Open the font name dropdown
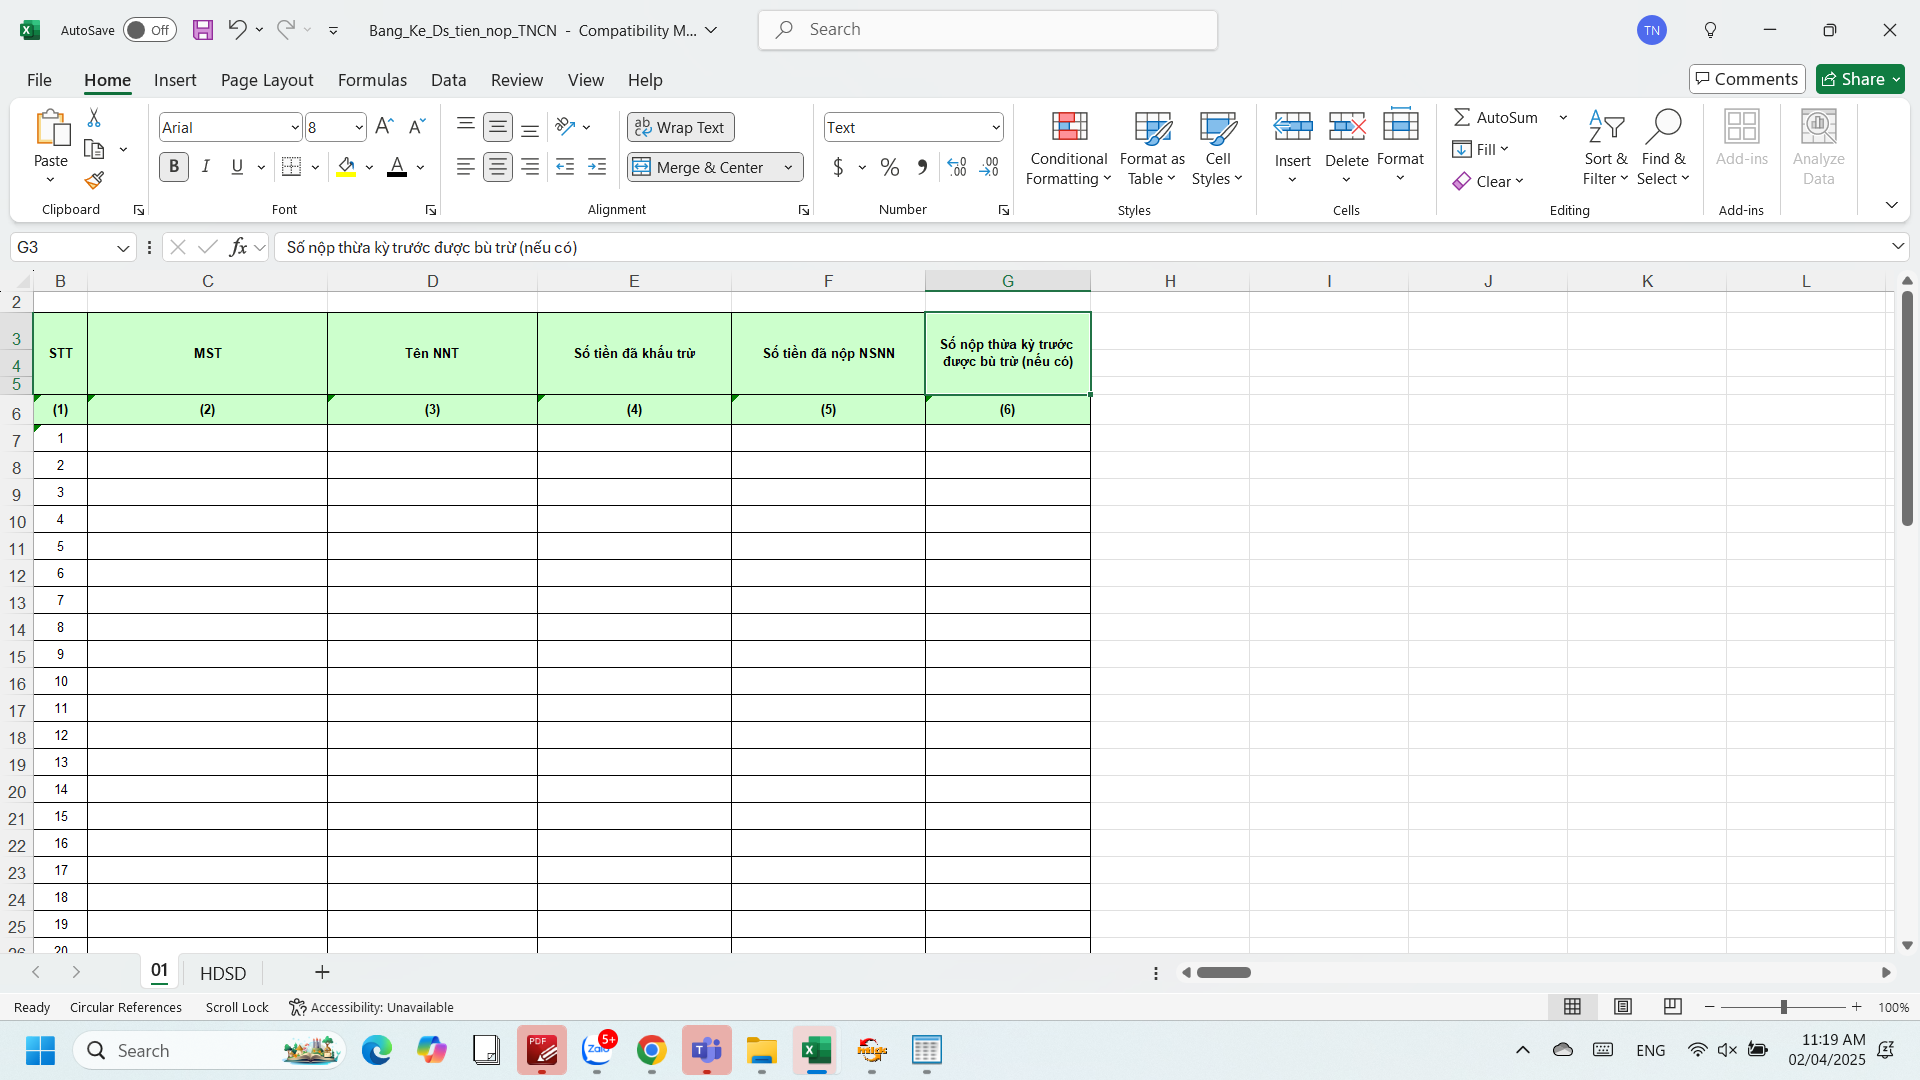1920x1080 pixels. point(295,127)
